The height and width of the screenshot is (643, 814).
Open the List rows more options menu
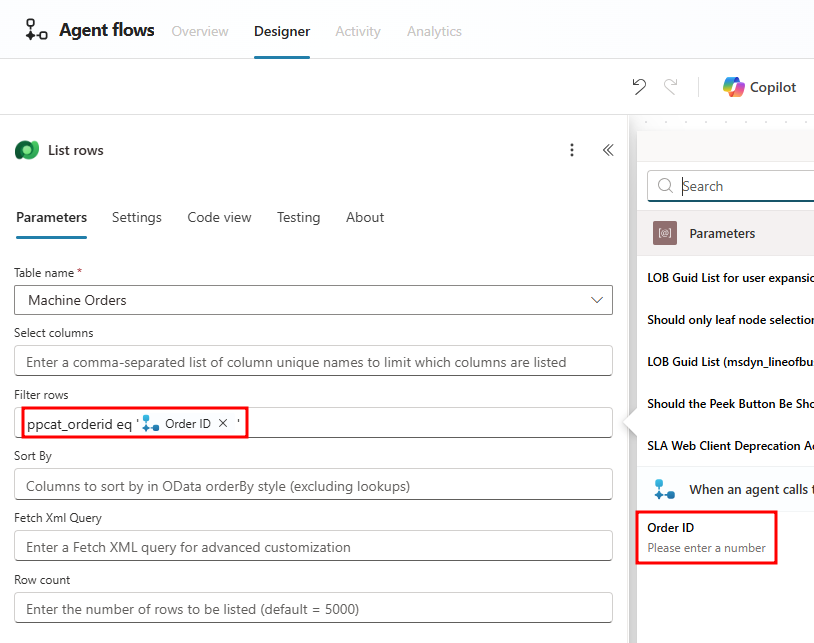pos(572,150)
